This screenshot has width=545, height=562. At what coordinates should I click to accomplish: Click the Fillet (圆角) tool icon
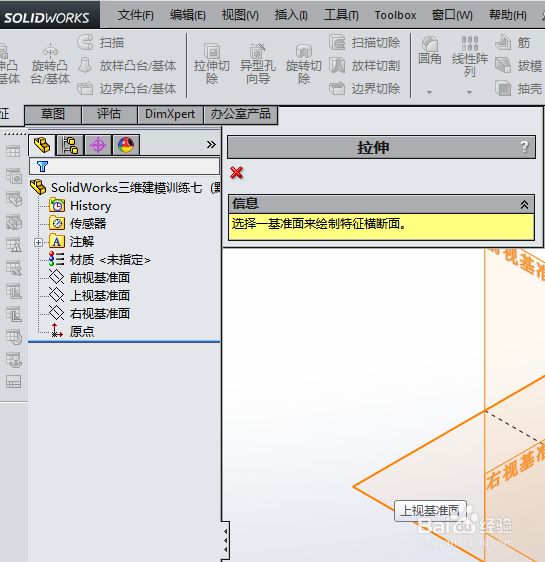tap(430, 44)
